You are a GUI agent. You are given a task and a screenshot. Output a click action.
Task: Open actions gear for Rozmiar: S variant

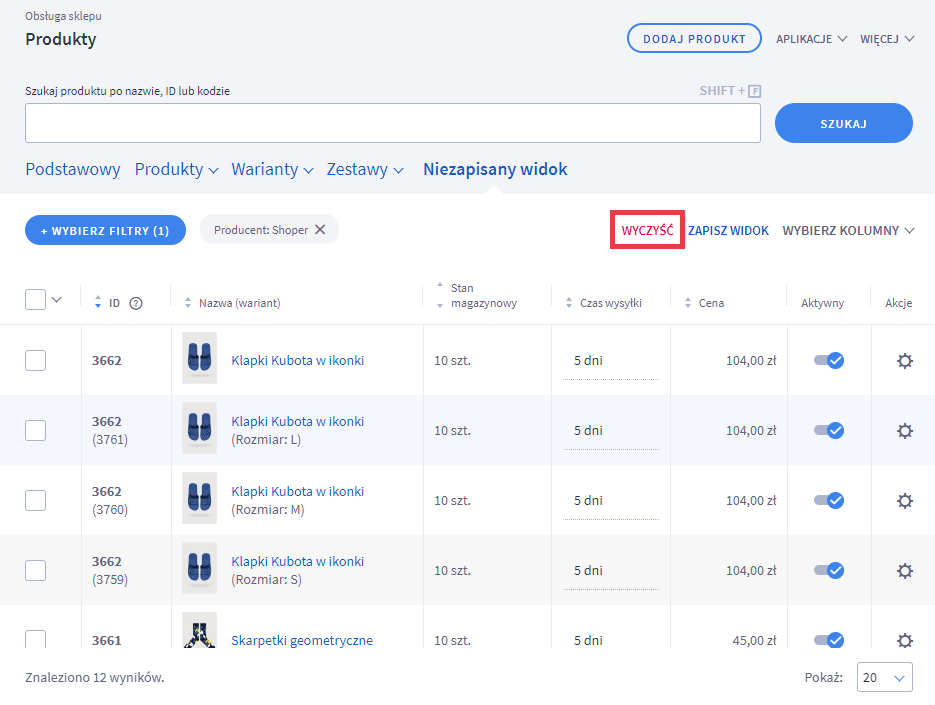904,571
